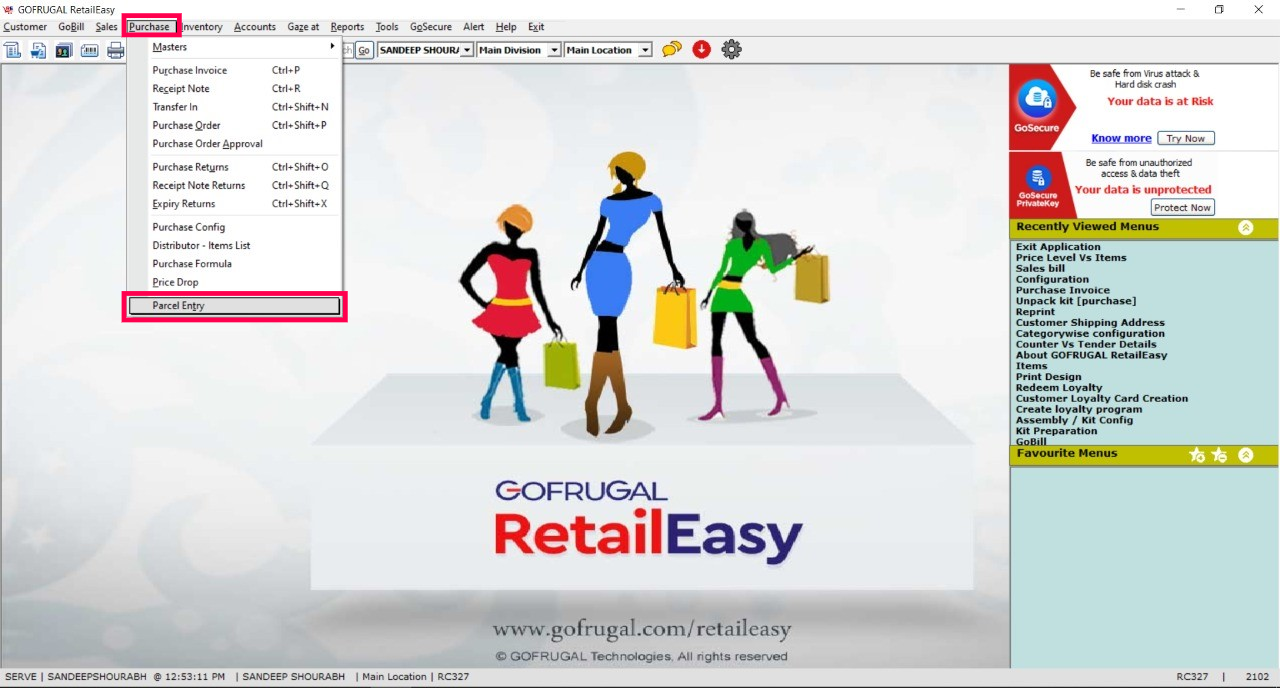This screenshot has height=688, width=1280.
Task: Select Receipt Note menu entry
Action: (235, 89)
